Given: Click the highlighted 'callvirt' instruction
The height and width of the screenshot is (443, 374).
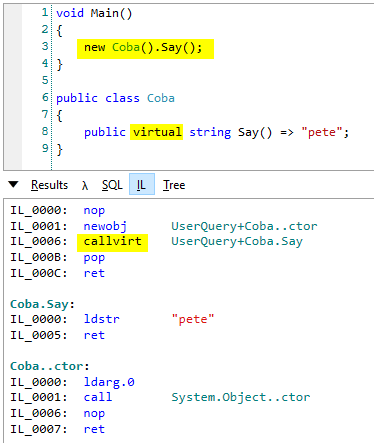Looking at the screenshot, I should [112, 242].
